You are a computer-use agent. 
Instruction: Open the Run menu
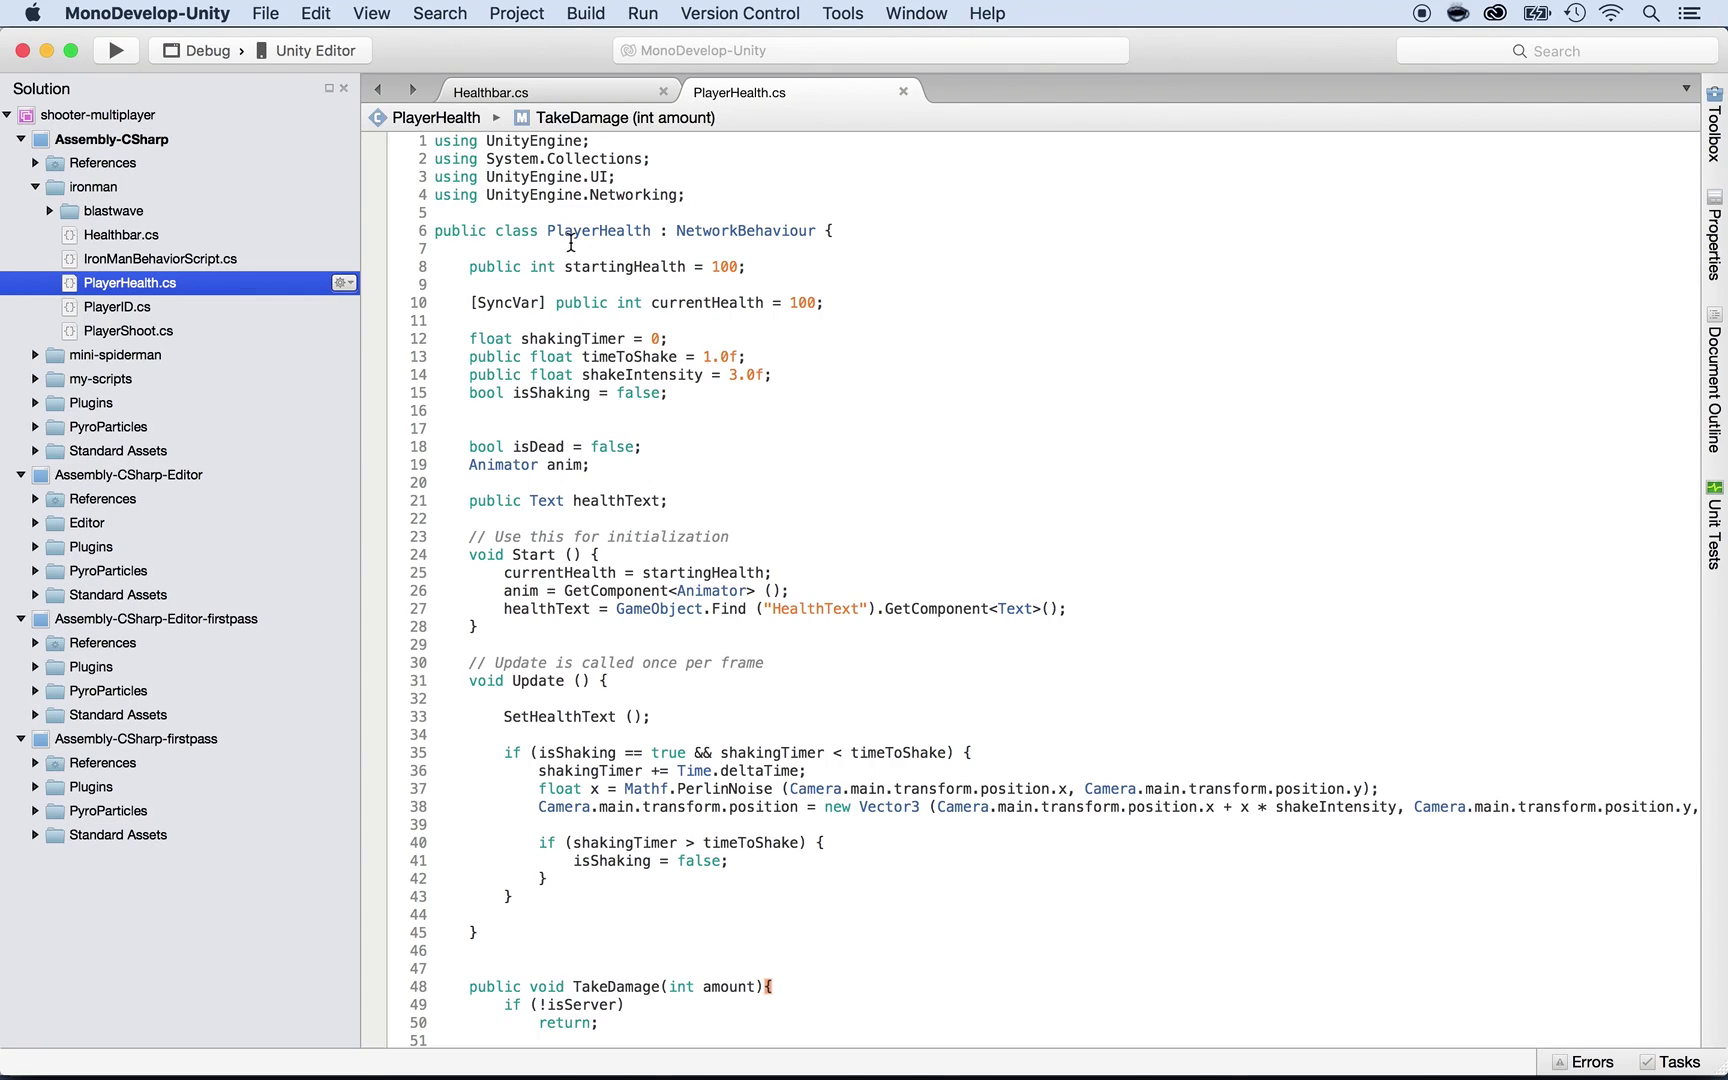(x=642, y=13)
